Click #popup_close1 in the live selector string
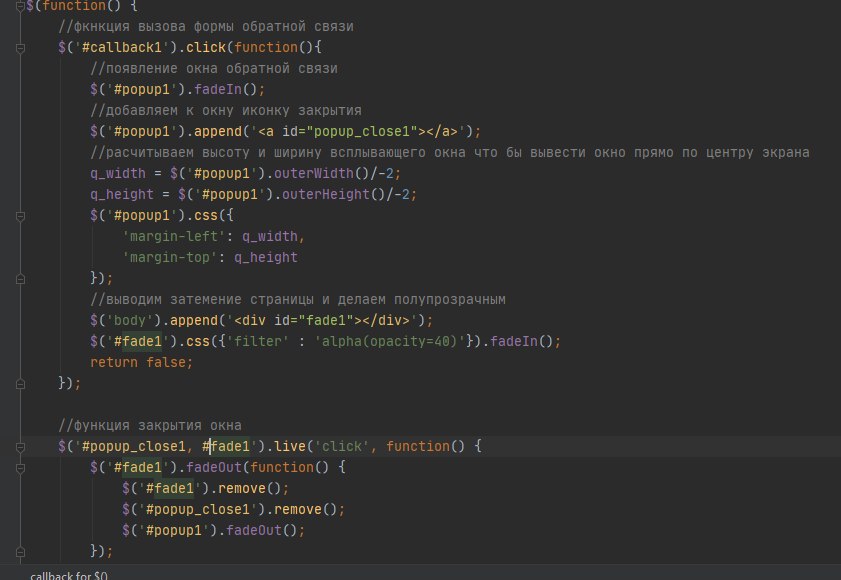Screen dimensions: 841x580 134,446
